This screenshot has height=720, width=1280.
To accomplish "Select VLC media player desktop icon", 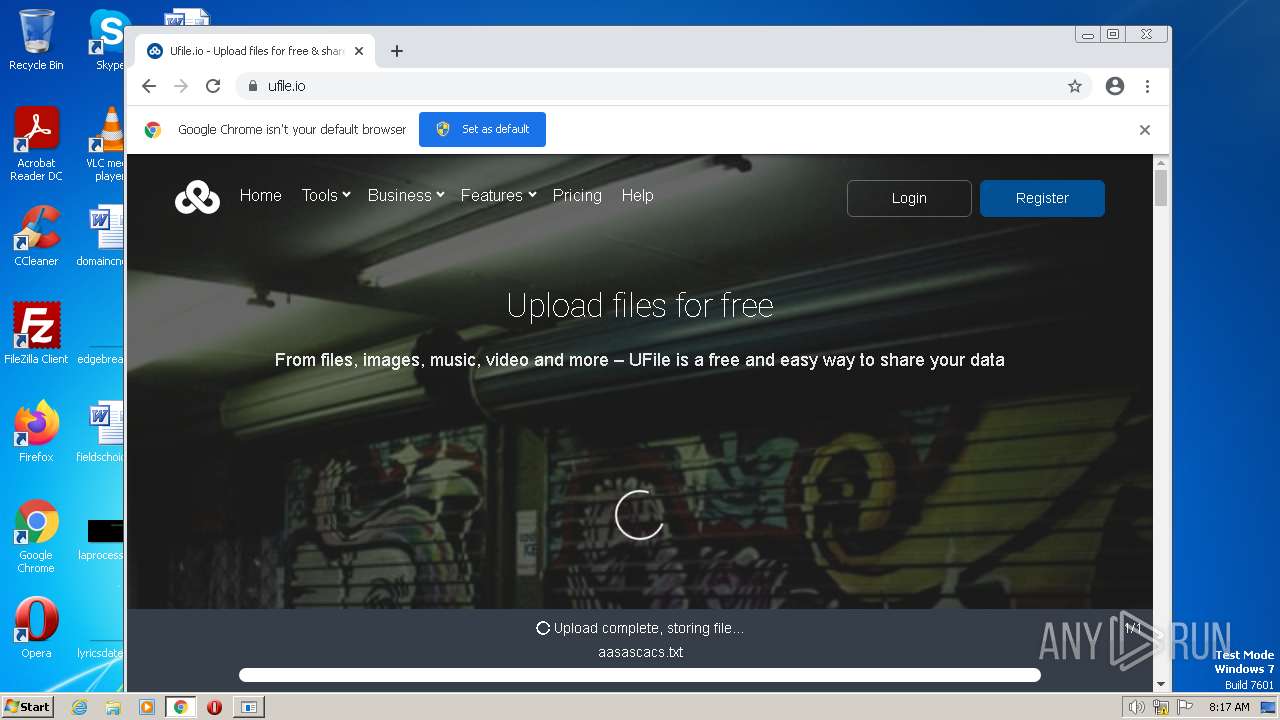I will click(x=105, y=145).
